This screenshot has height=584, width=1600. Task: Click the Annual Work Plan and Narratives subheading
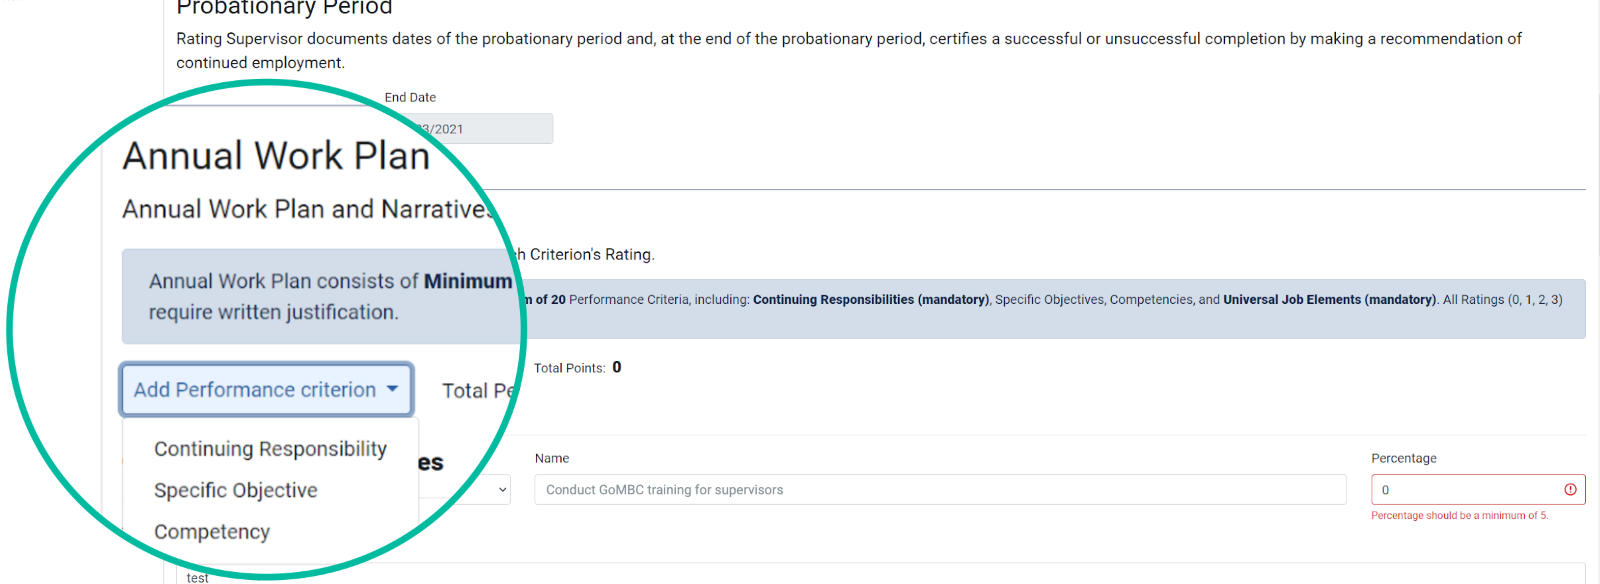[308, 209]
